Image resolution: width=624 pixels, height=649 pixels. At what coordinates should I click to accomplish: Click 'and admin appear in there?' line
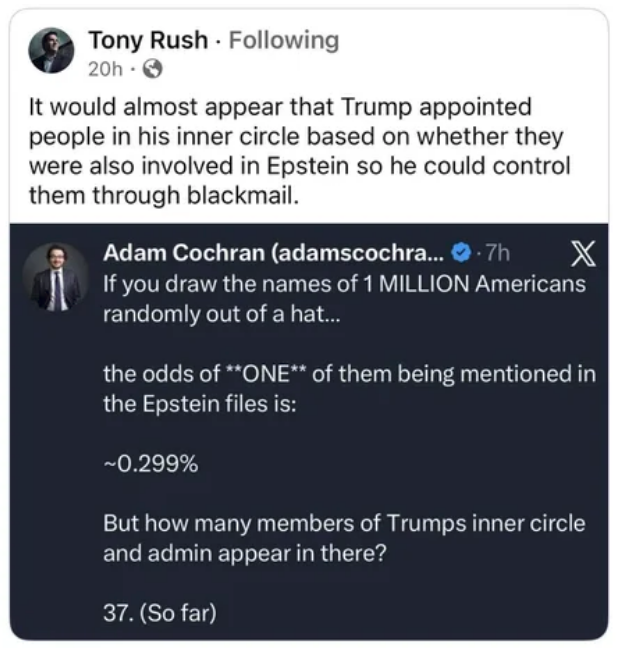(244, 554)
